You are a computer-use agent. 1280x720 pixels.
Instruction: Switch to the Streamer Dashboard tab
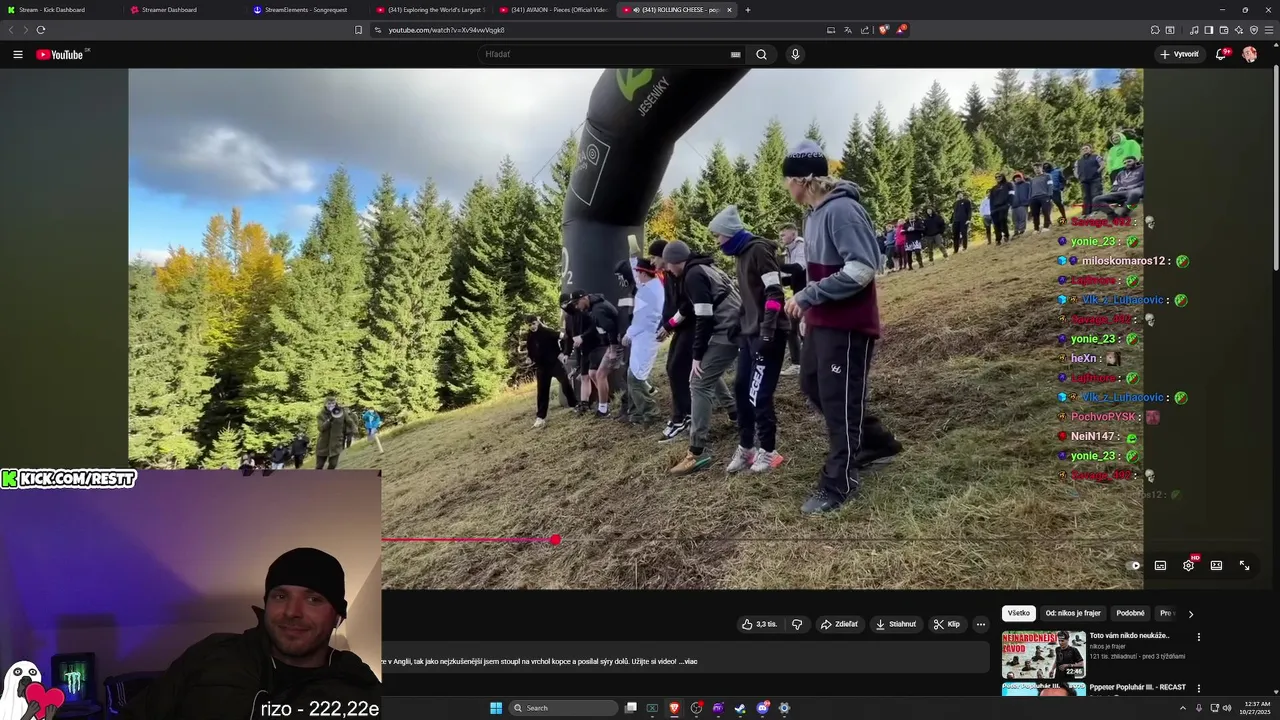click(x=185, y=10)
